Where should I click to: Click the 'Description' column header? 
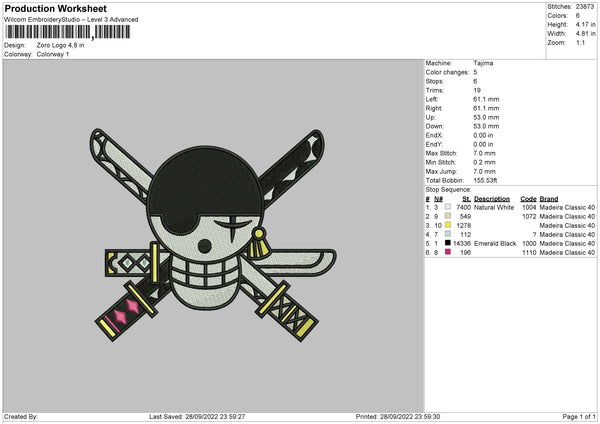click(492, 199)
